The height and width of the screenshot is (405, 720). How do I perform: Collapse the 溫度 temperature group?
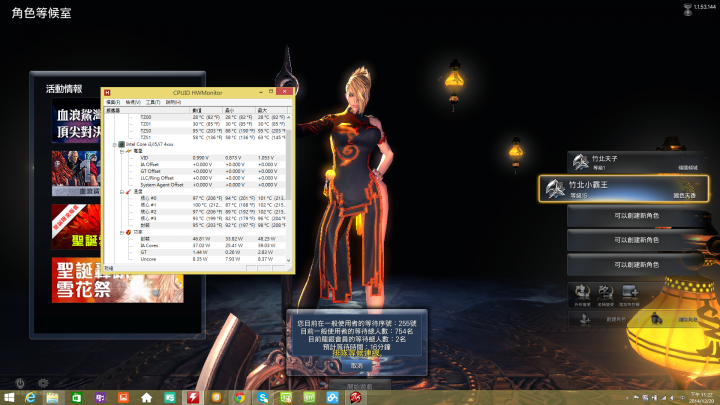click(122, 191)
